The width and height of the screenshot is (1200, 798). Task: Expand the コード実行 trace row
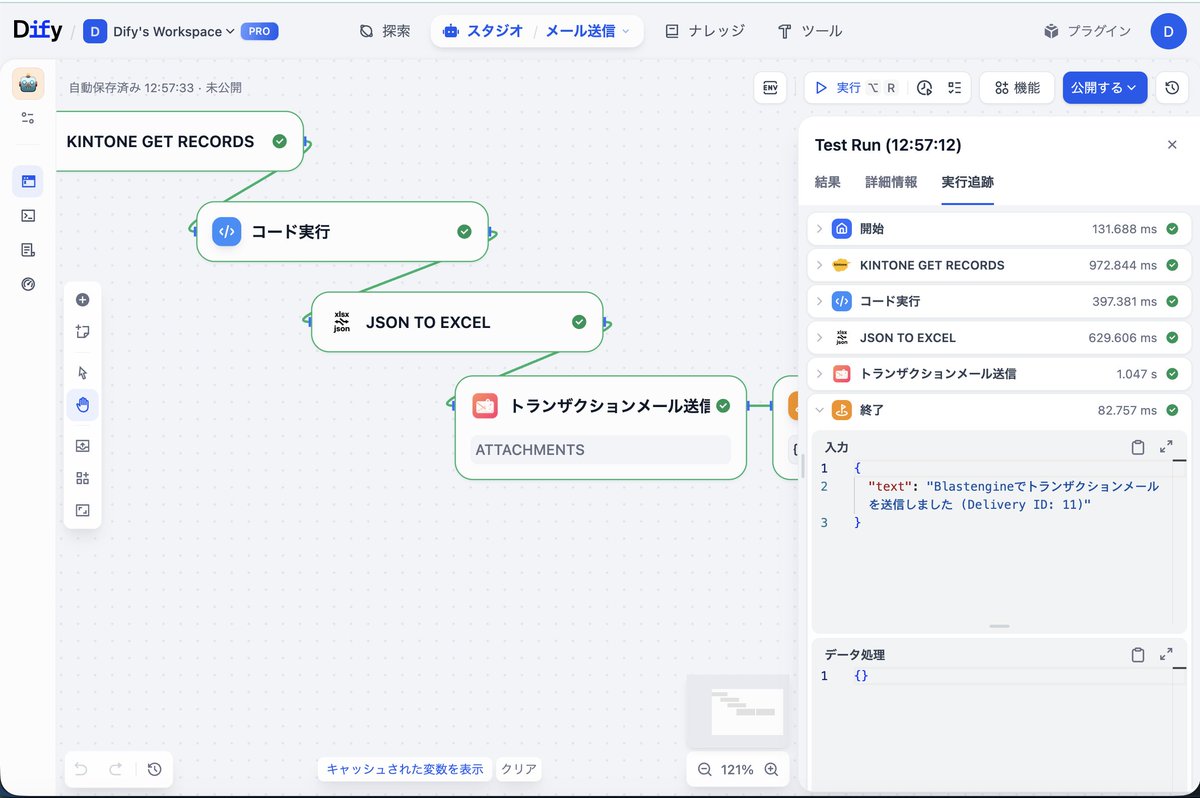pyautogui.click(x=998, y=301)
